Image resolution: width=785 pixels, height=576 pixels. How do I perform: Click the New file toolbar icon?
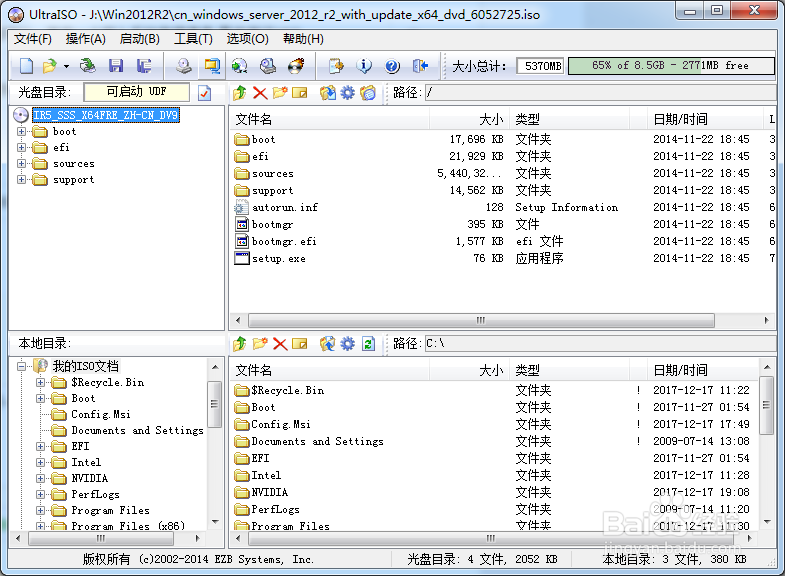point(26,66)
